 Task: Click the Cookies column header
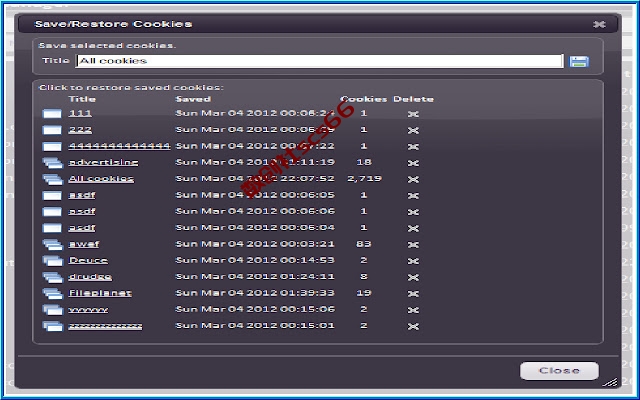point(364,99)
